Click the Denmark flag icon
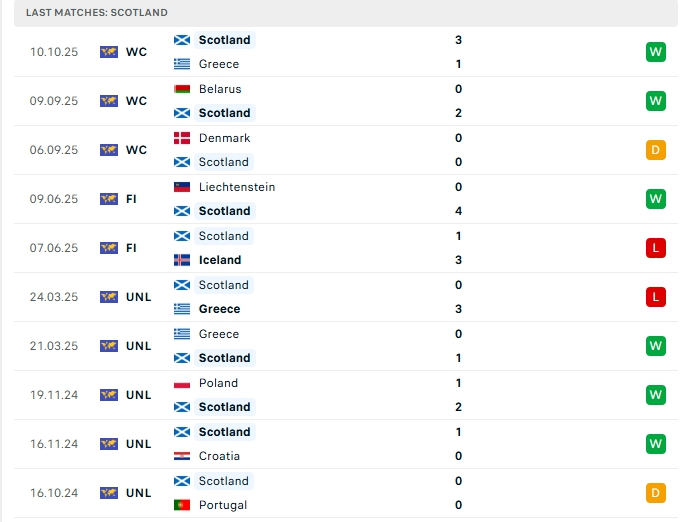Screen dimensions: 690x522 pyautogui.click(x=182, y=138)
